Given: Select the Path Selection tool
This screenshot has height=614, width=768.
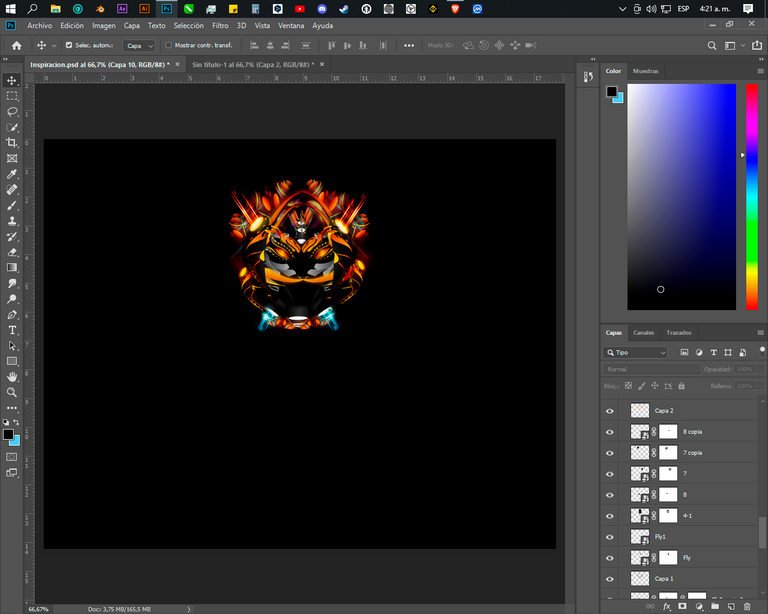Looking at the screenshot, I should [12, 346].
